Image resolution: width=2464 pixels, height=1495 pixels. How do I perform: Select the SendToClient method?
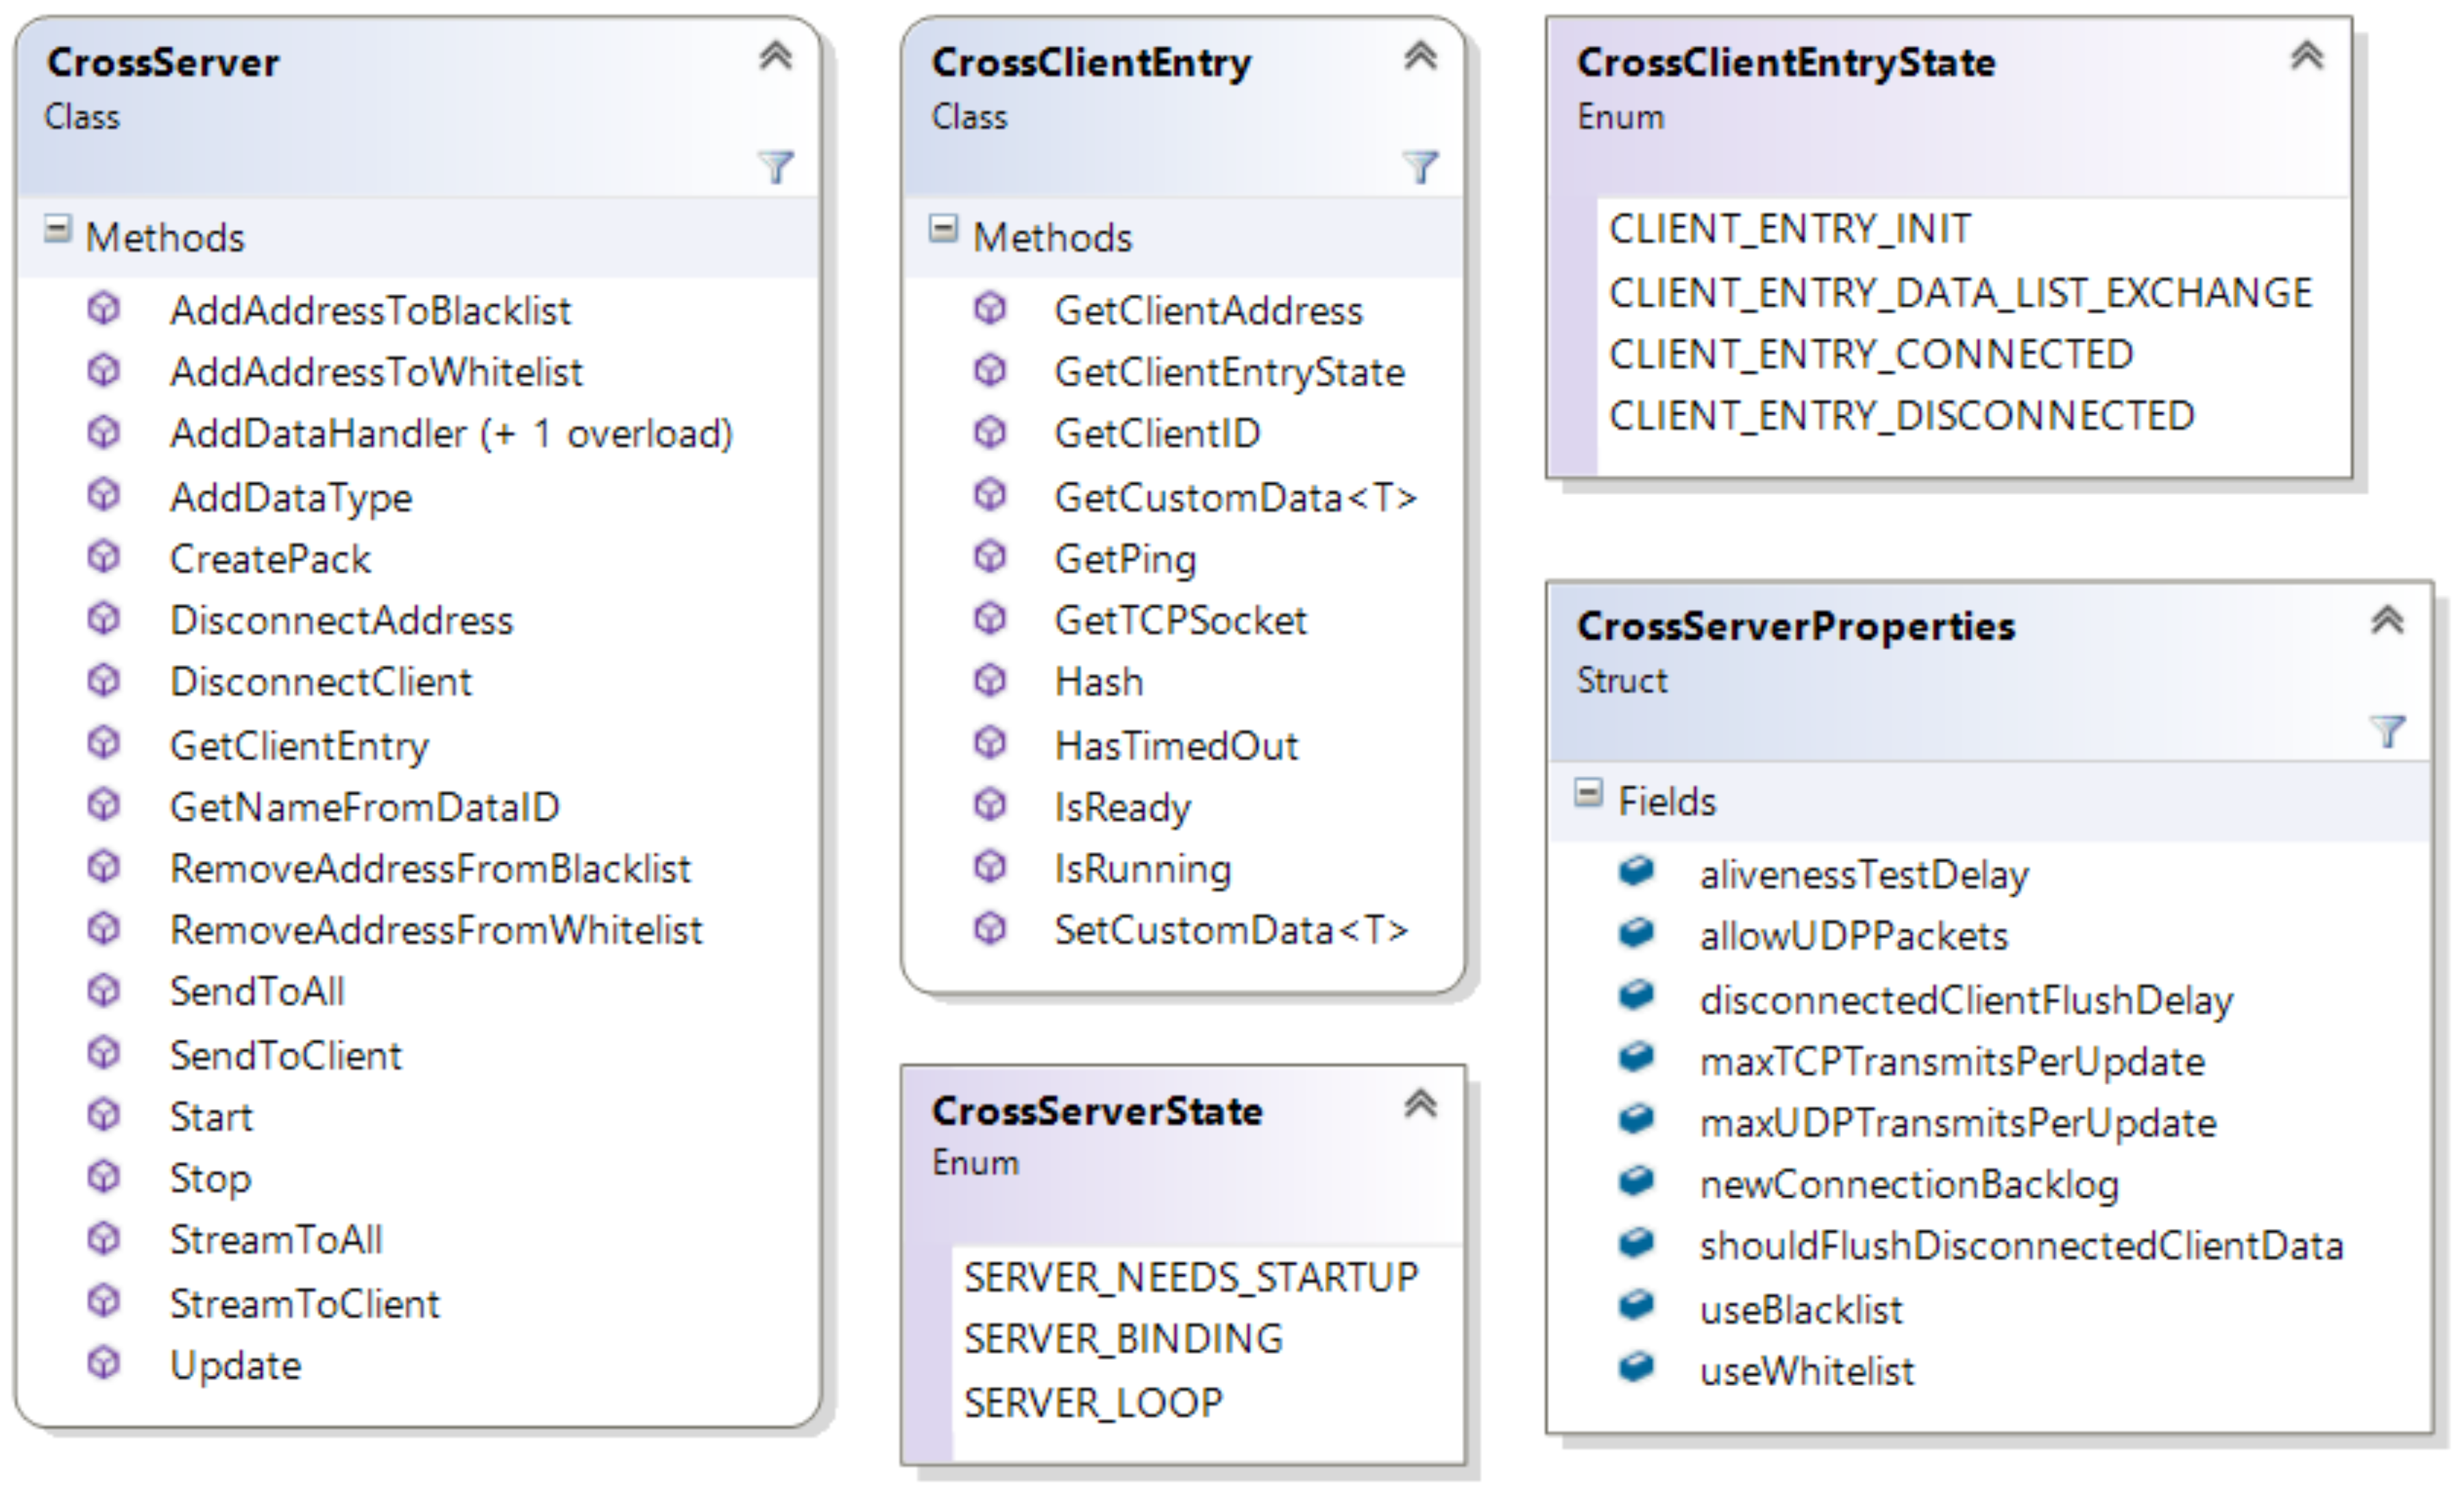285,1055
